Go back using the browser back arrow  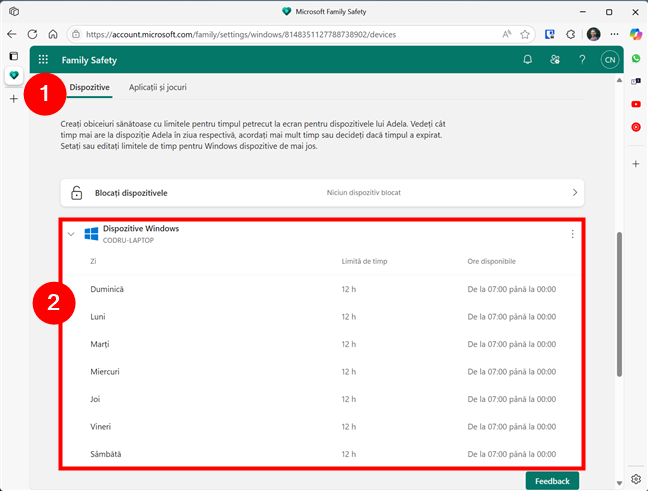(x=12, y=34)
